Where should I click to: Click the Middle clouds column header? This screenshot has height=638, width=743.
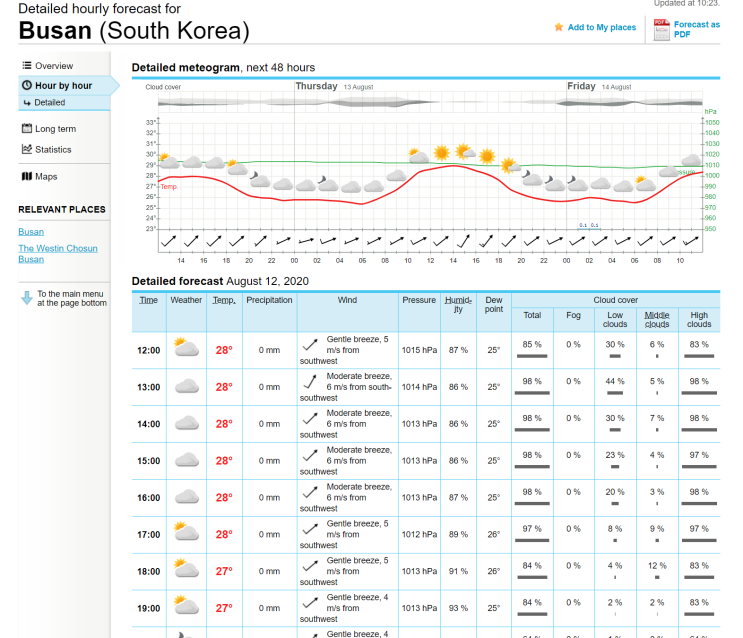(x=657, y=319)
